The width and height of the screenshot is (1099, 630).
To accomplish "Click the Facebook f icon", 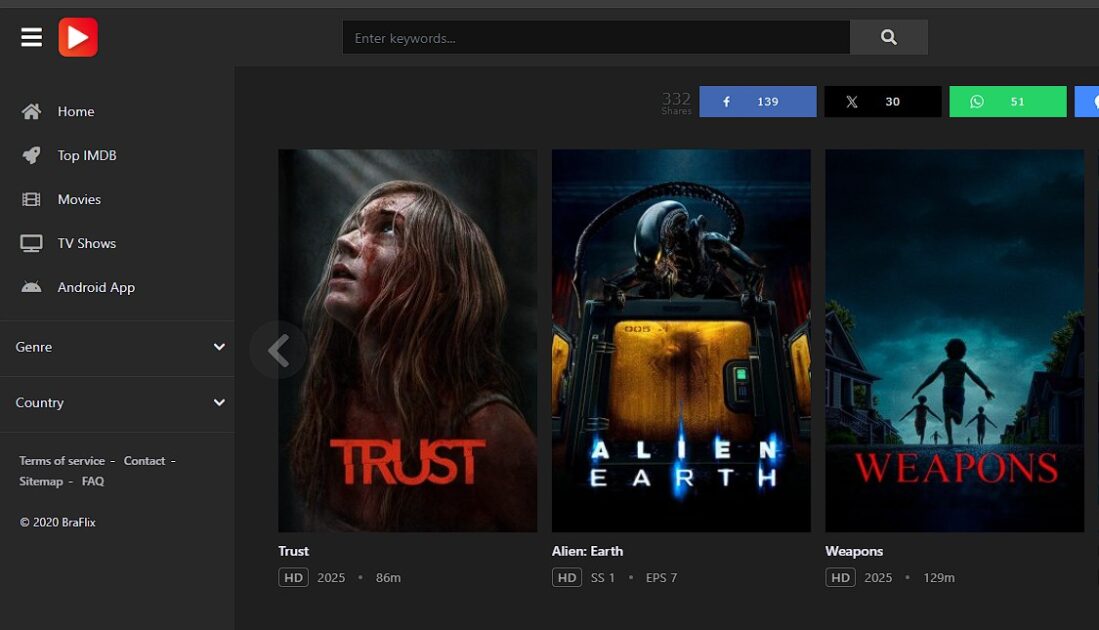I will point(727,102).
